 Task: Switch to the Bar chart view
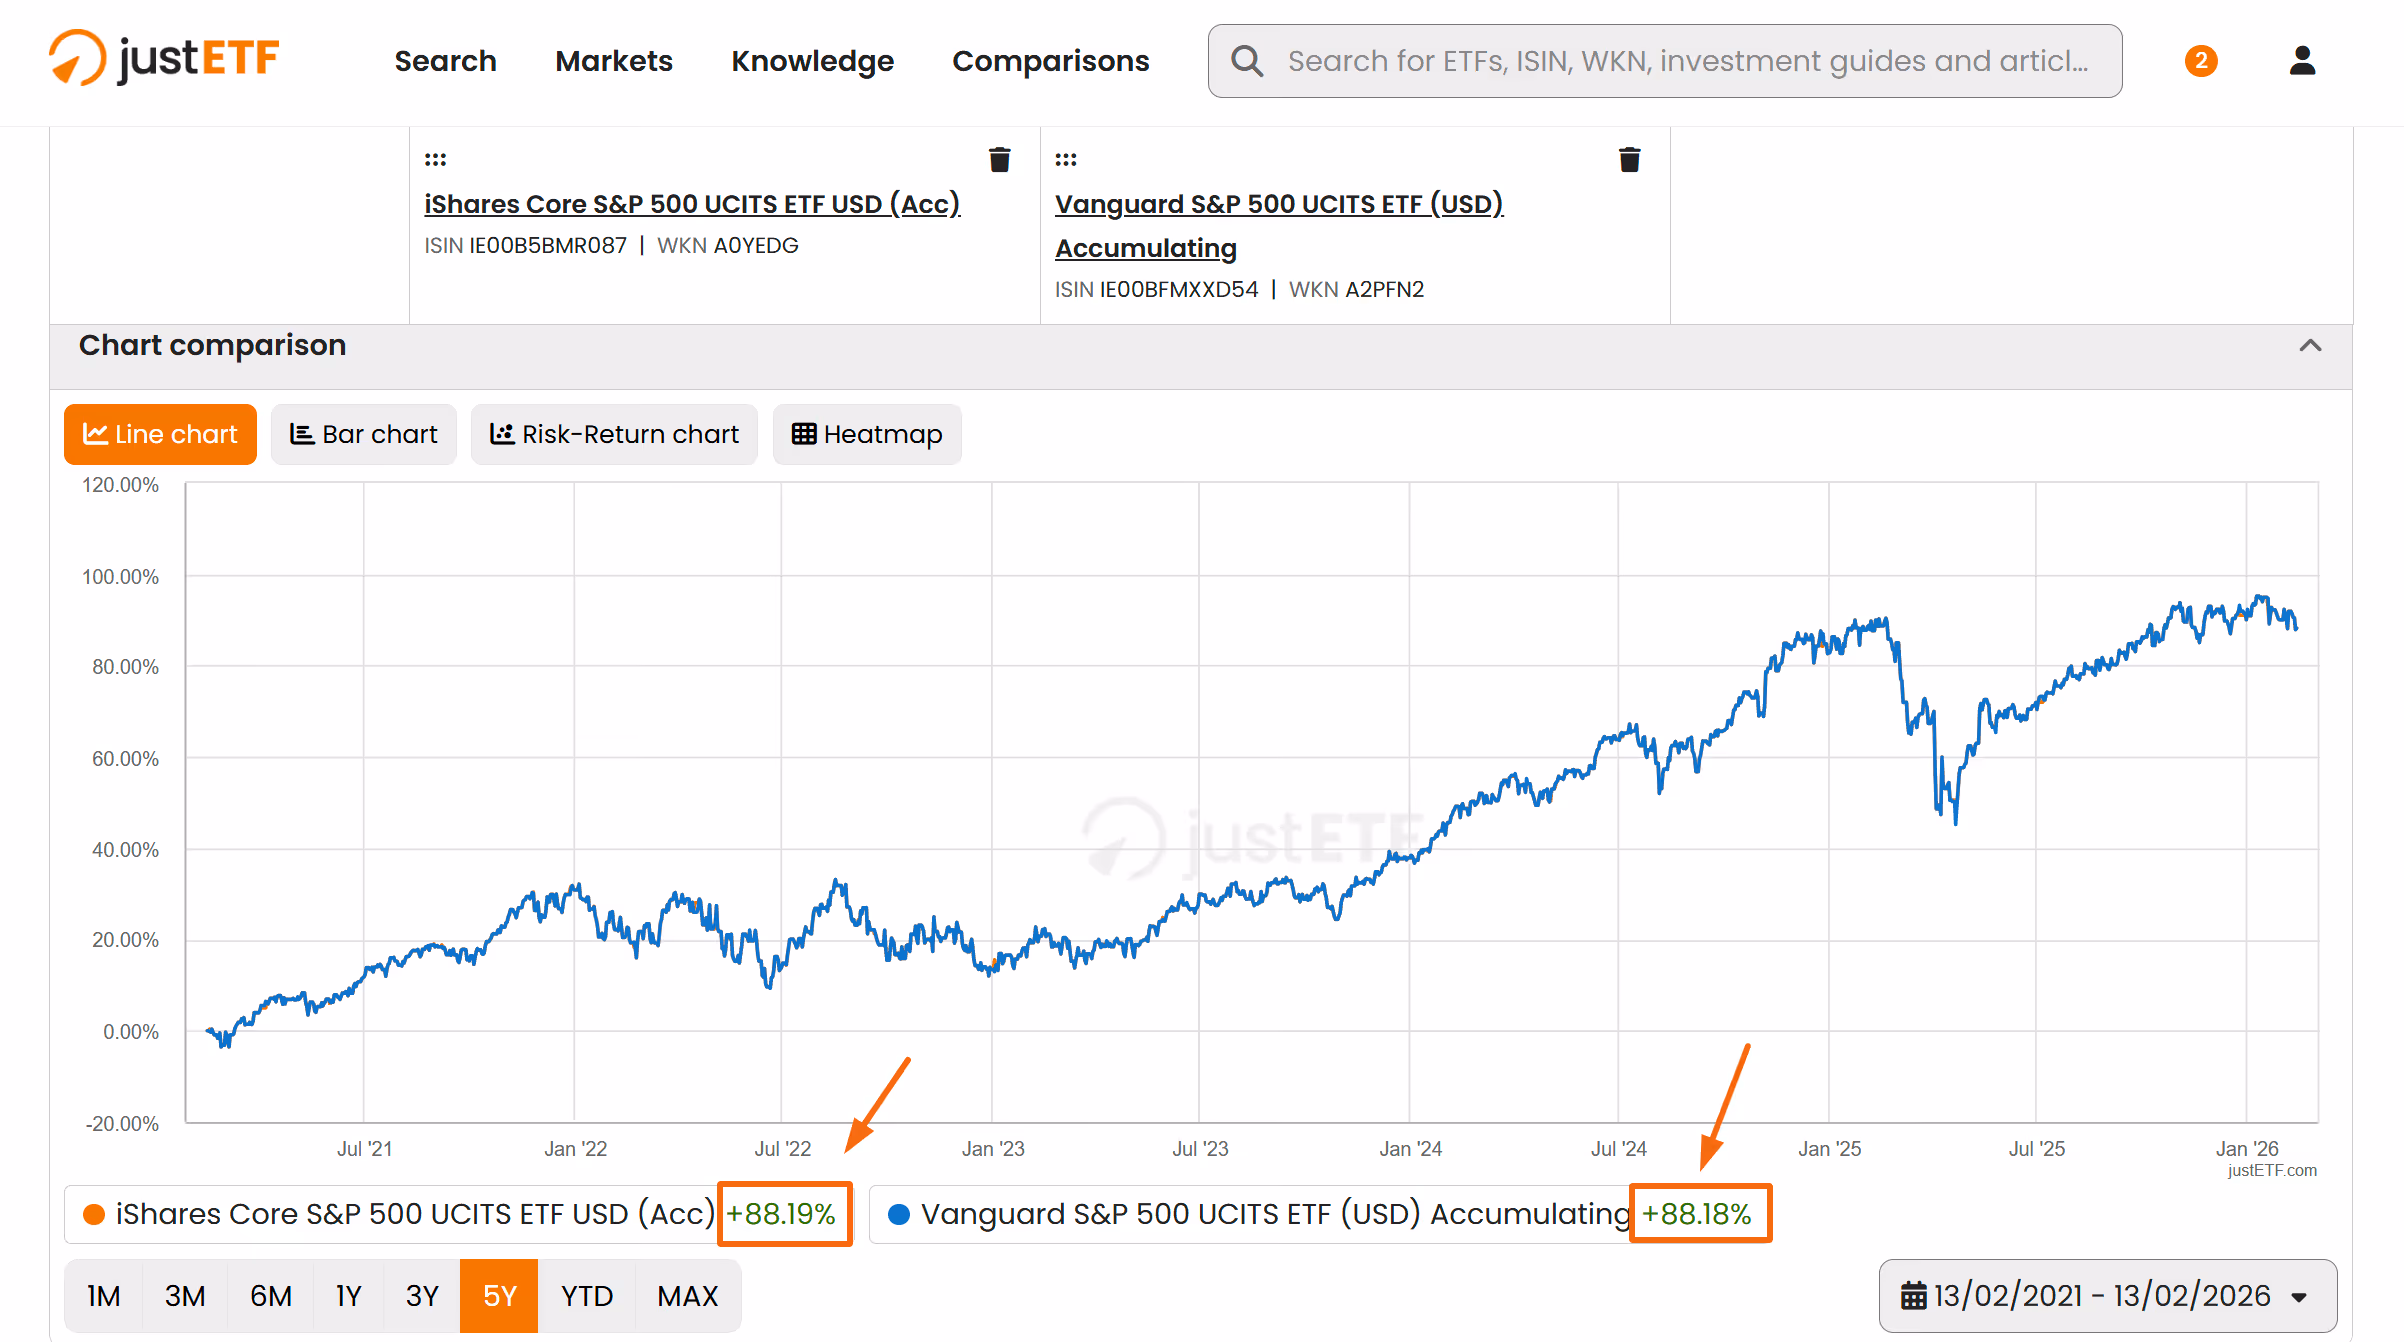click(364, 434)
